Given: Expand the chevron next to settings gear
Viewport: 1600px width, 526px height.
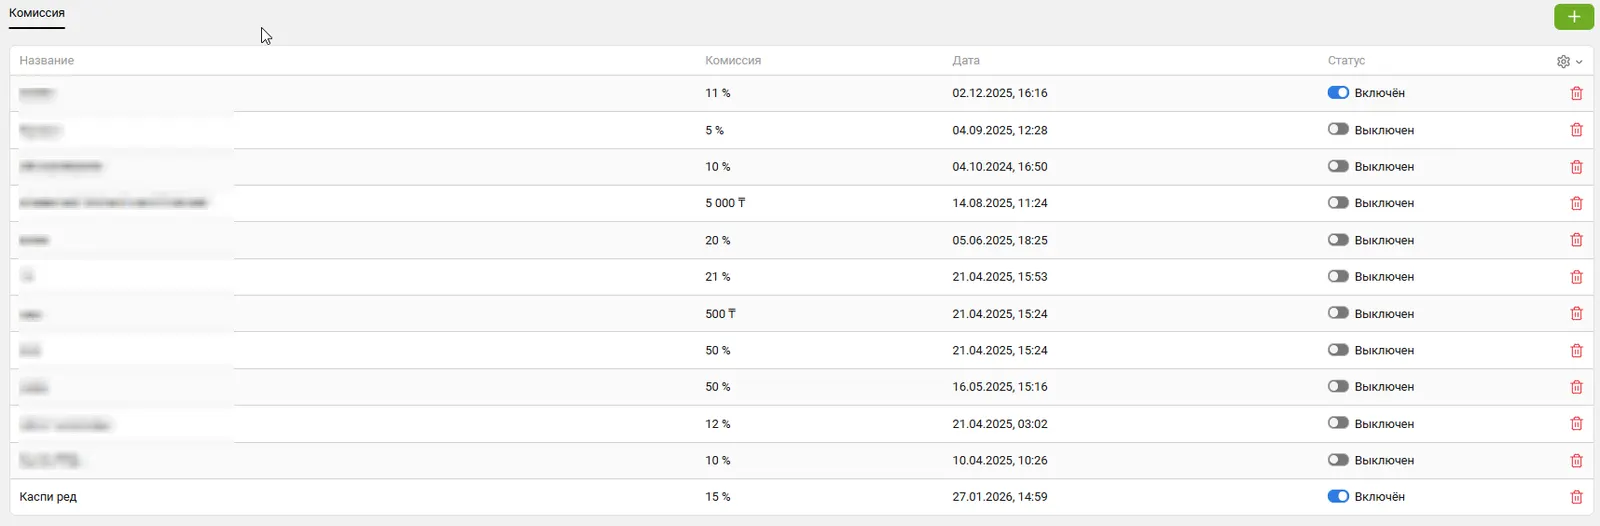Looking at the screenshot, I should [x=1579, y=62].
